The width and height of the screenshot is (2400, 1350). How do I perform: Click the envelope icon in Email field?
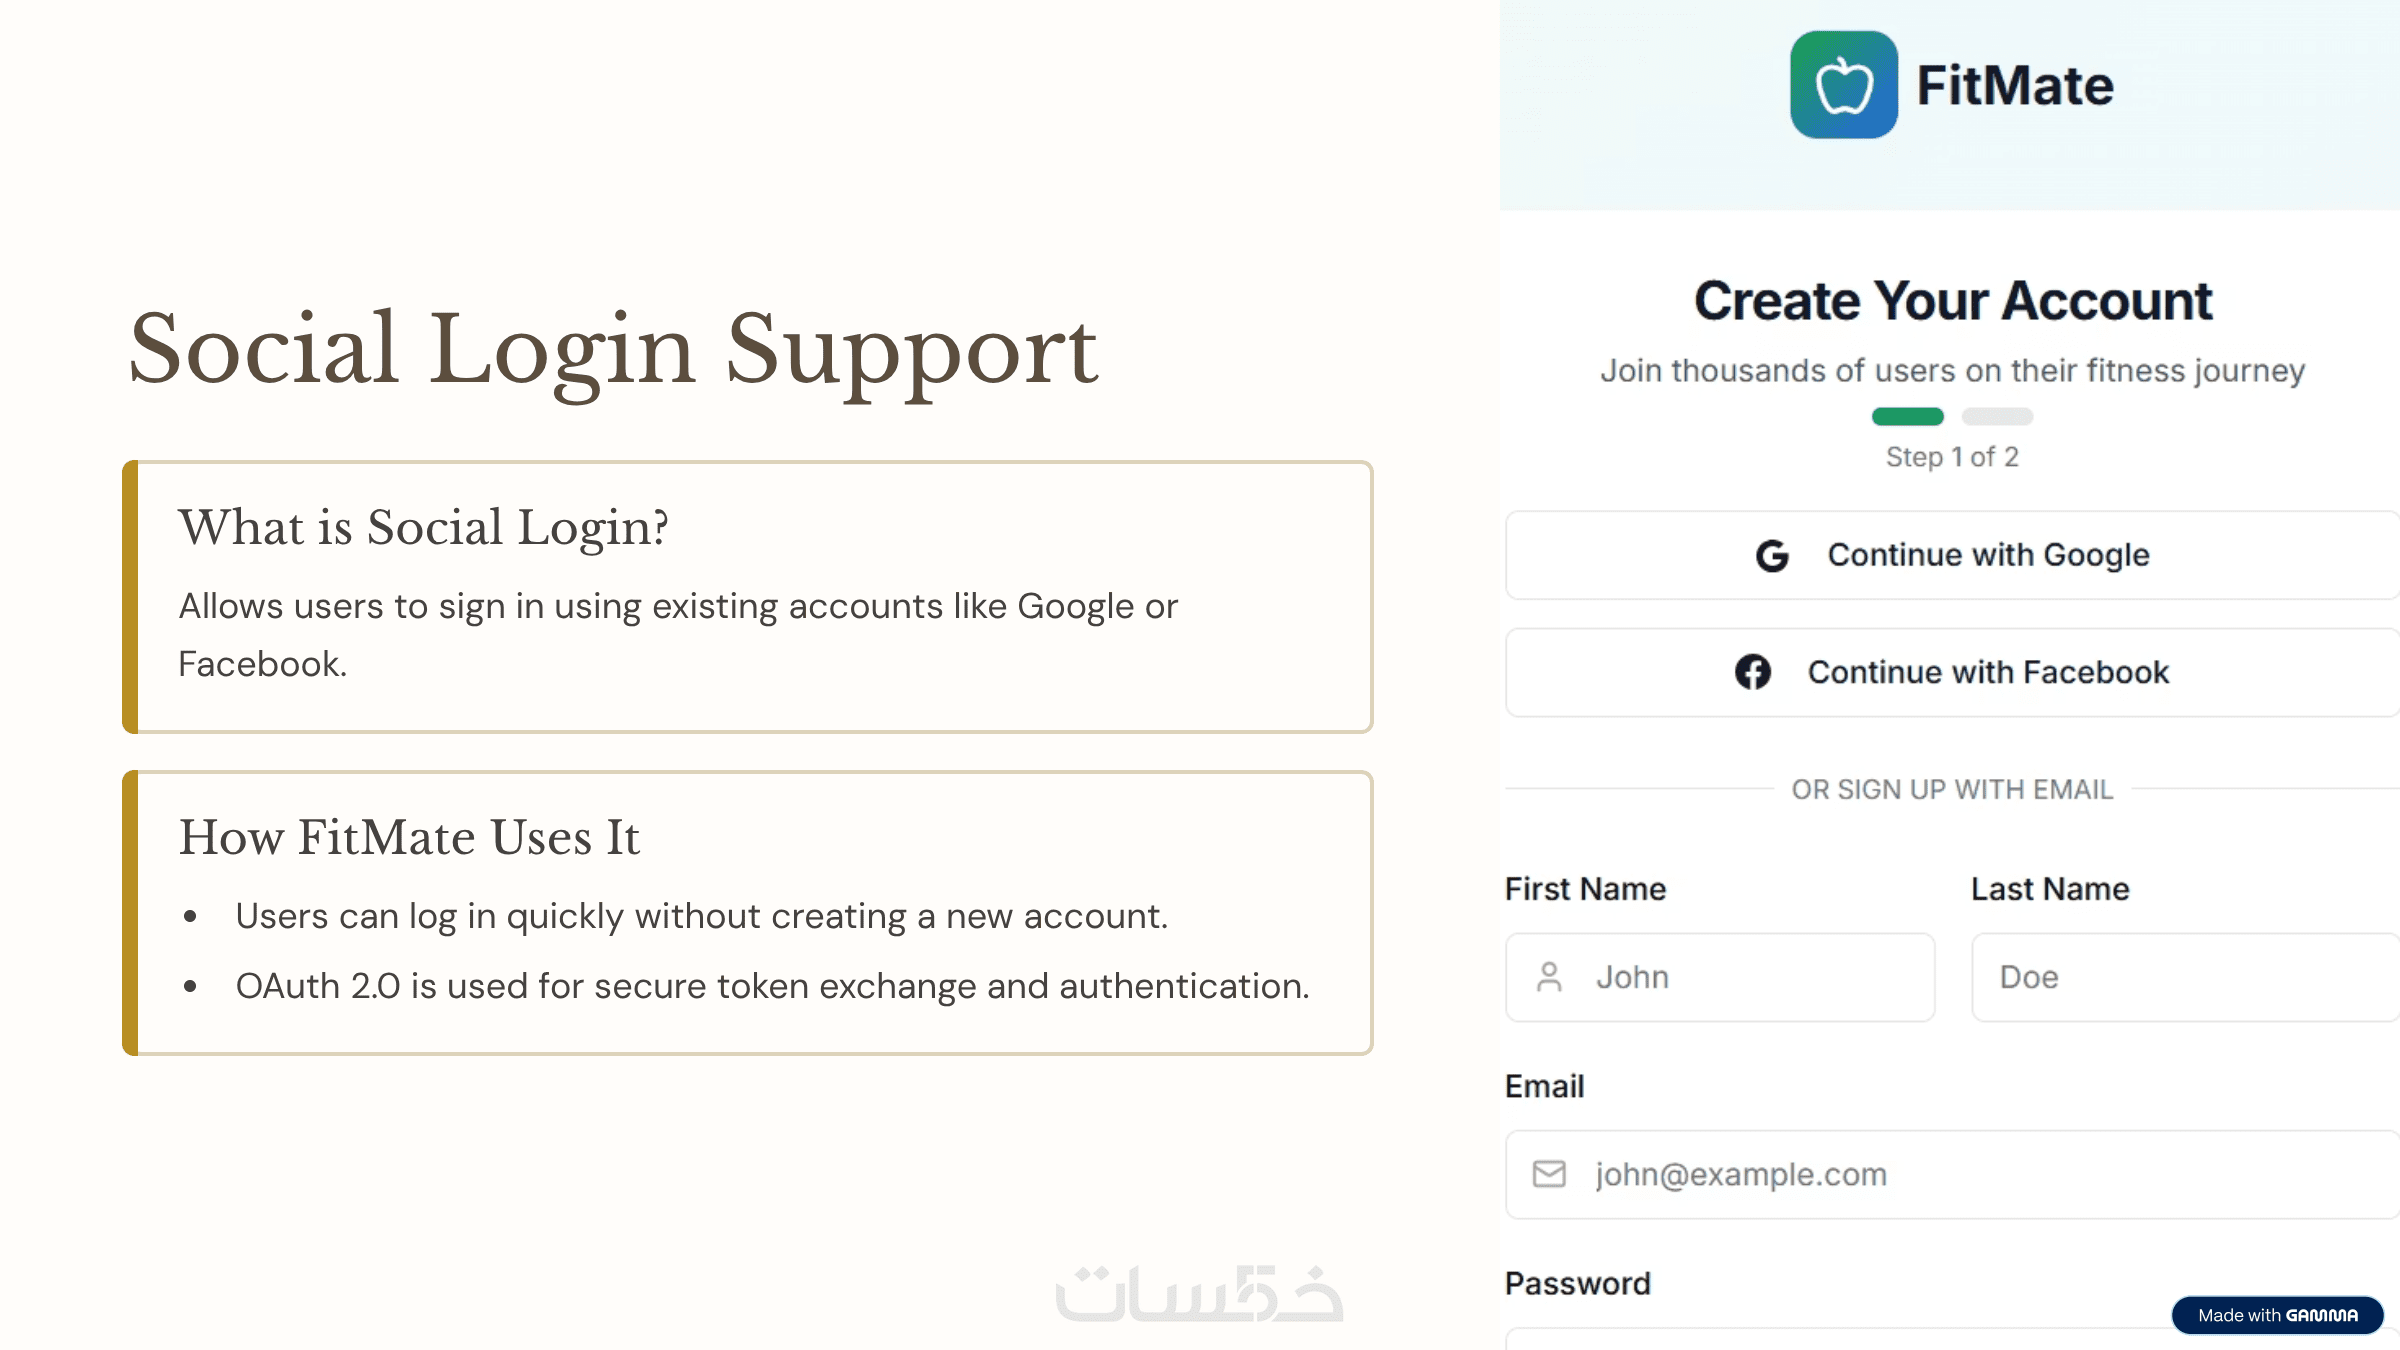(1549, 1174)
